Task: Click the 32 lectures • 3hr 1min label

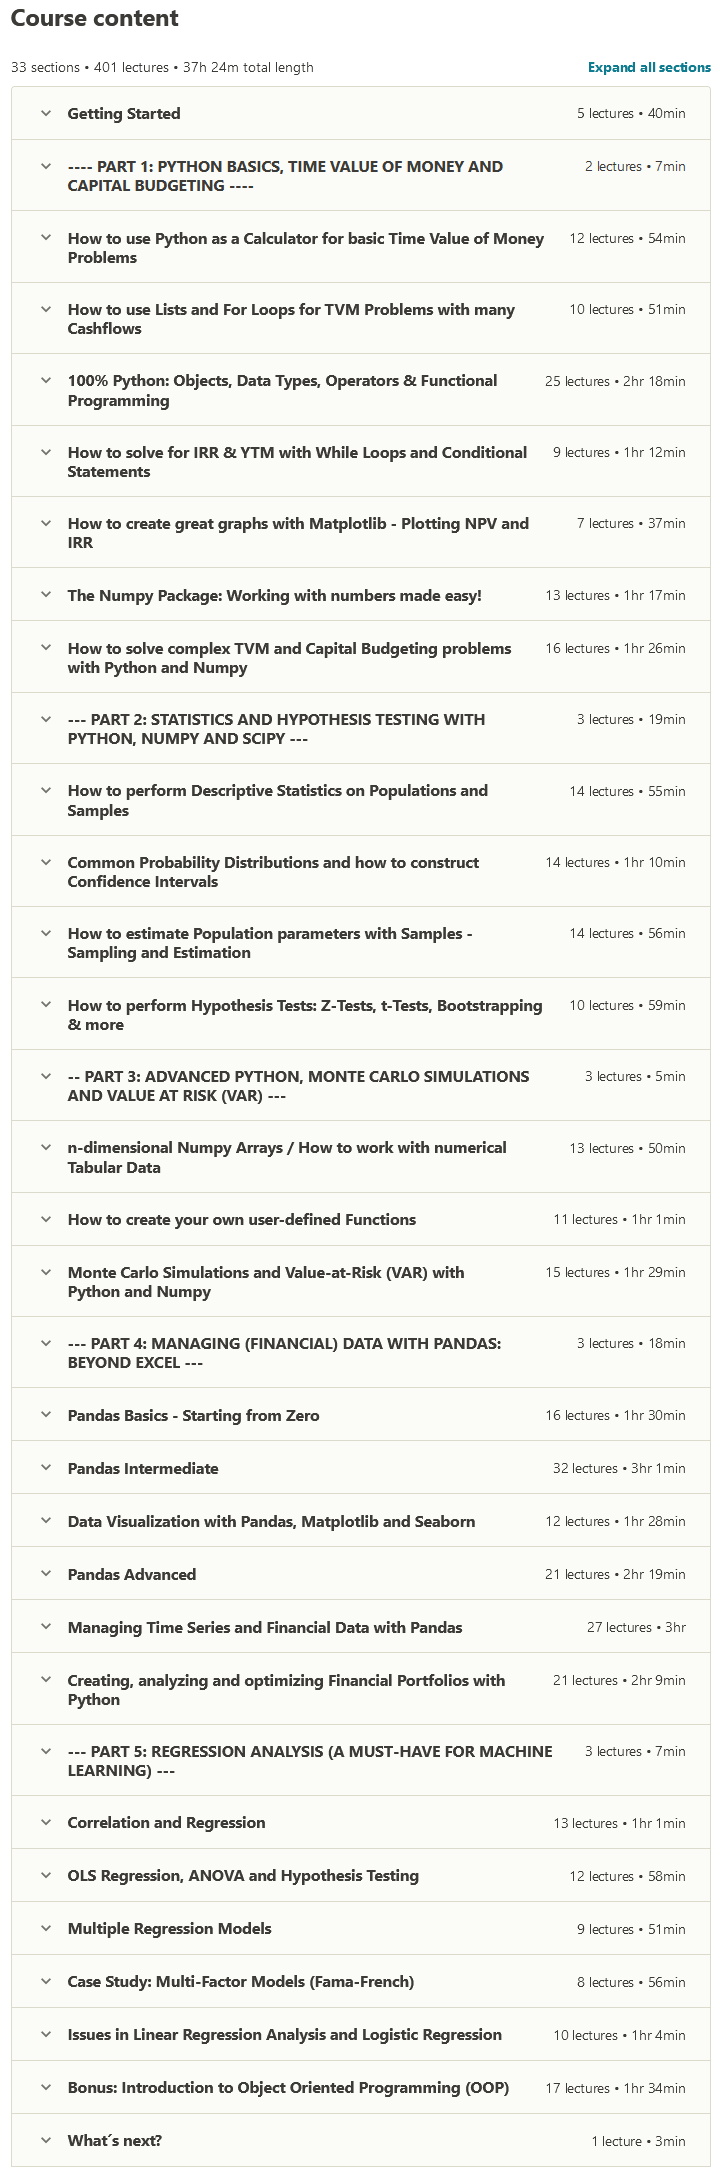Action: (619, 1468)
